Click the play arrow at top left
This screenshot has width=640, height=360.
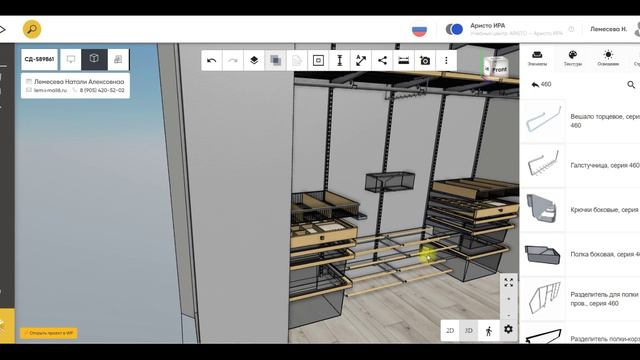coord(3,29)
